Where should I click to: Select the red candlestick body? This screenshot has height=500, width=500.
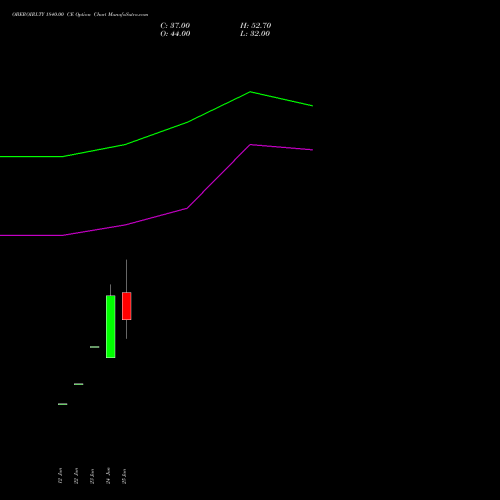[127, 306]
